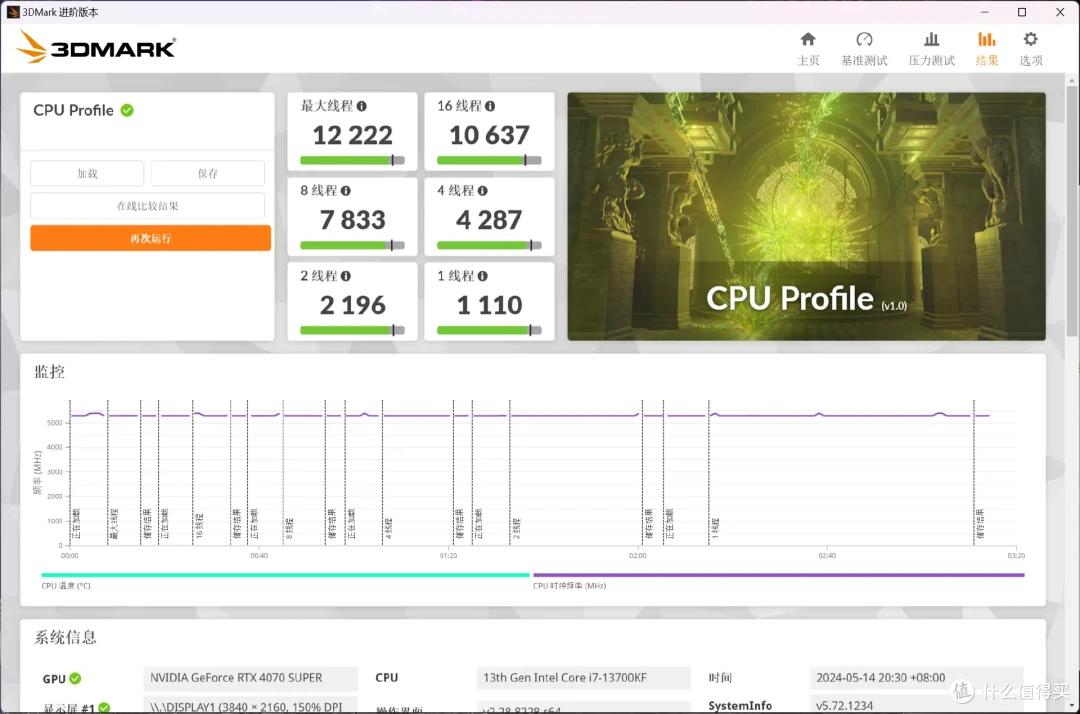Image resolution: width=1080 pixels, height=714 pixels.
Task: Click the 在线比较结果 compare online button
Action: click(147, 206)
